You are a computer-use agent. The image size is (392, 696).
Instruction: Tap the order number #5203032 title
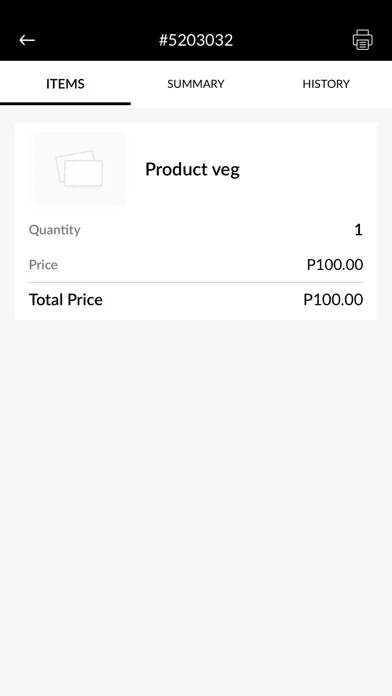click(196, 40)
